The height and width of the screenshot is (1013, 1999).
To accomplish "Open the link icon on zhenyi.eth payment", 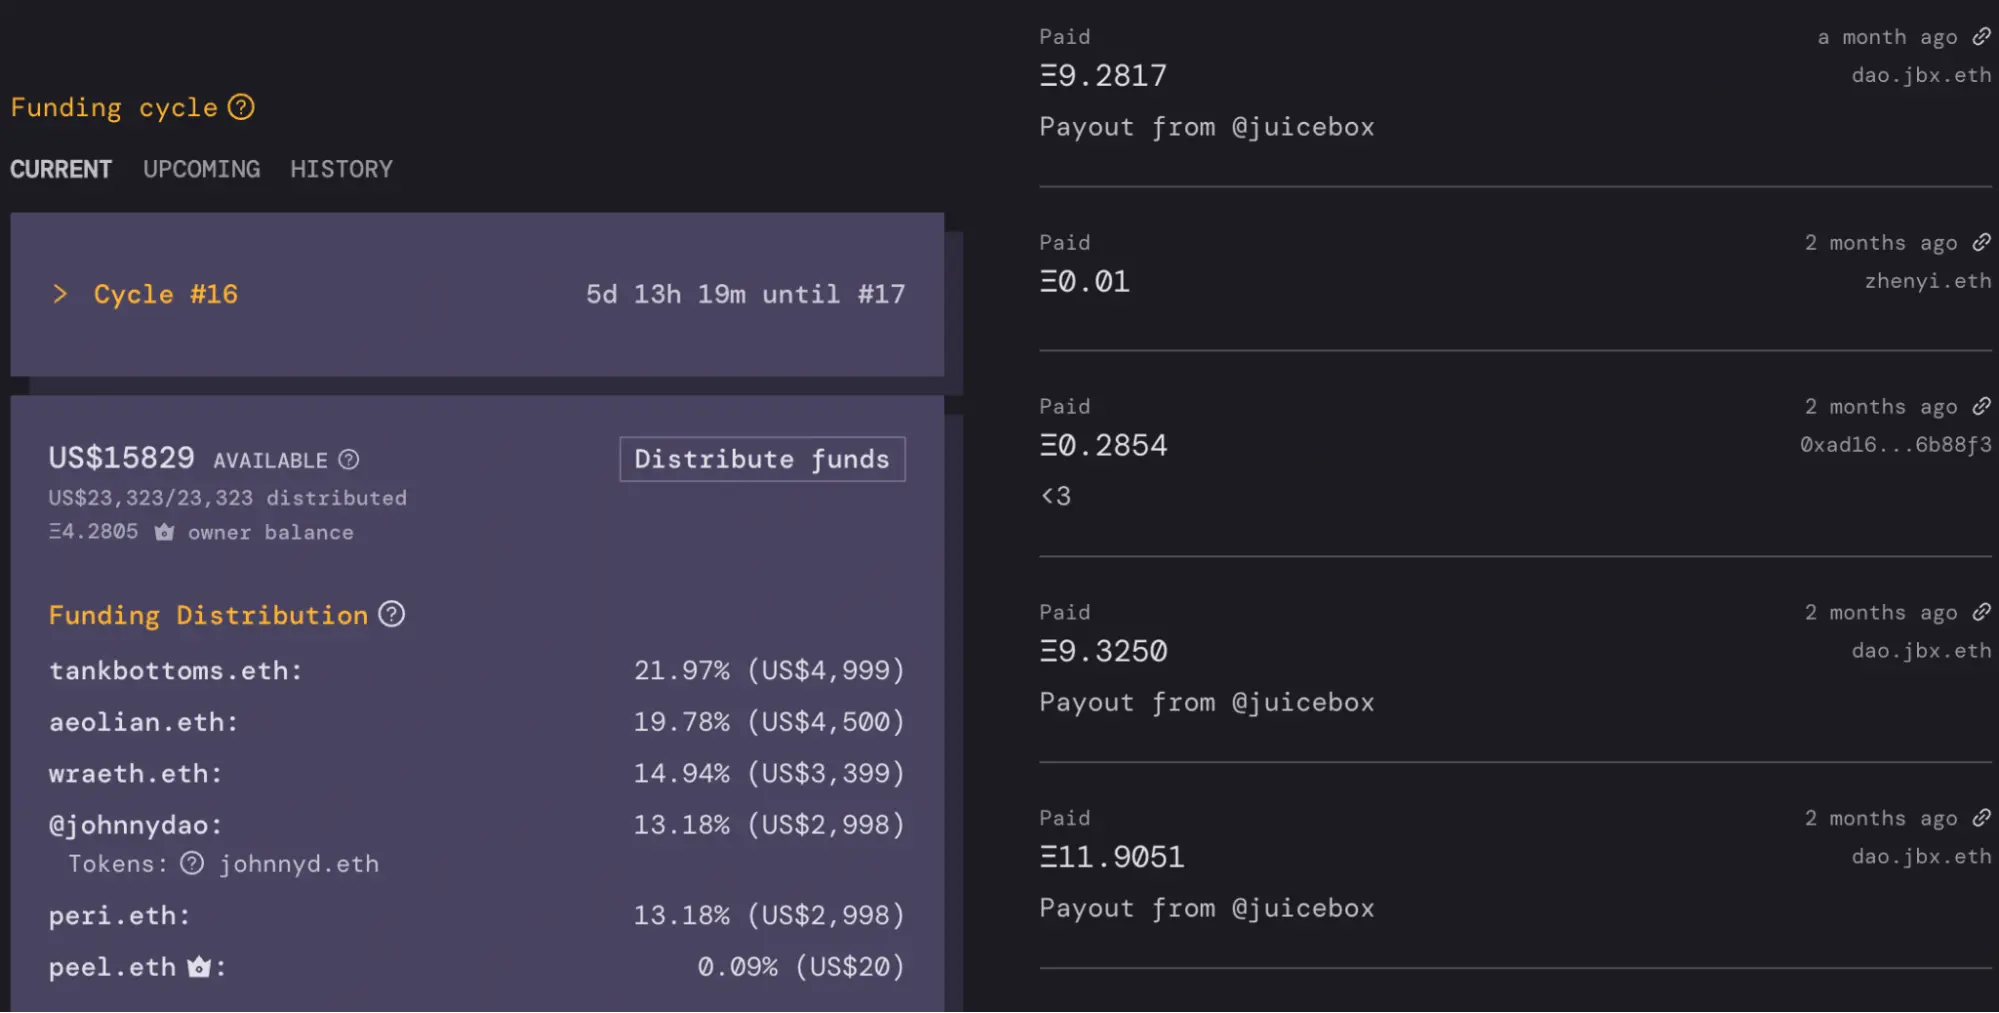I will click(x=1981, y=243).
